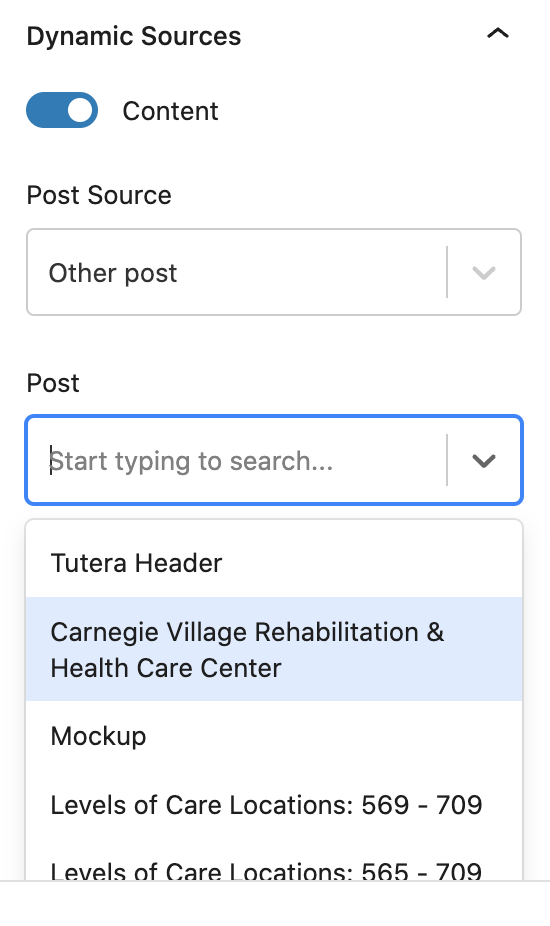
Task: Click the Content label beside the switch
Action: [x=170, y=111]
